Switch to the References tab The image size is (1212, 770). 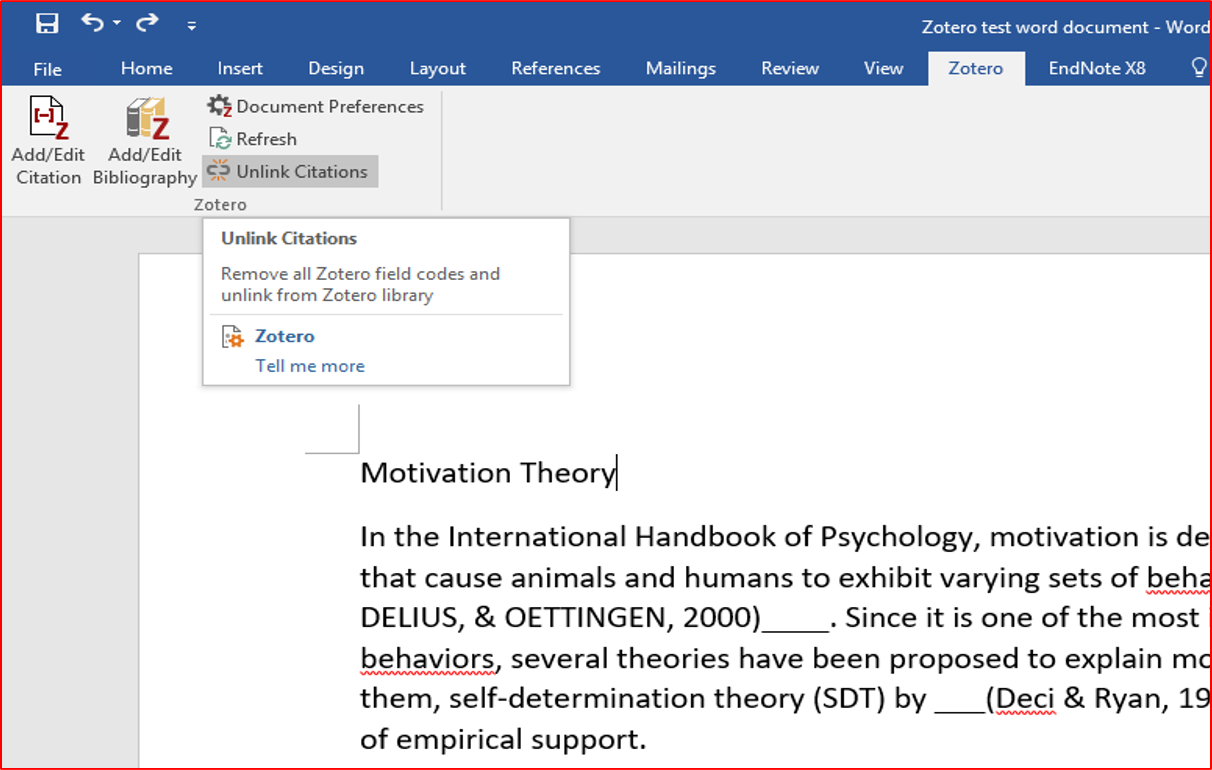556,68
